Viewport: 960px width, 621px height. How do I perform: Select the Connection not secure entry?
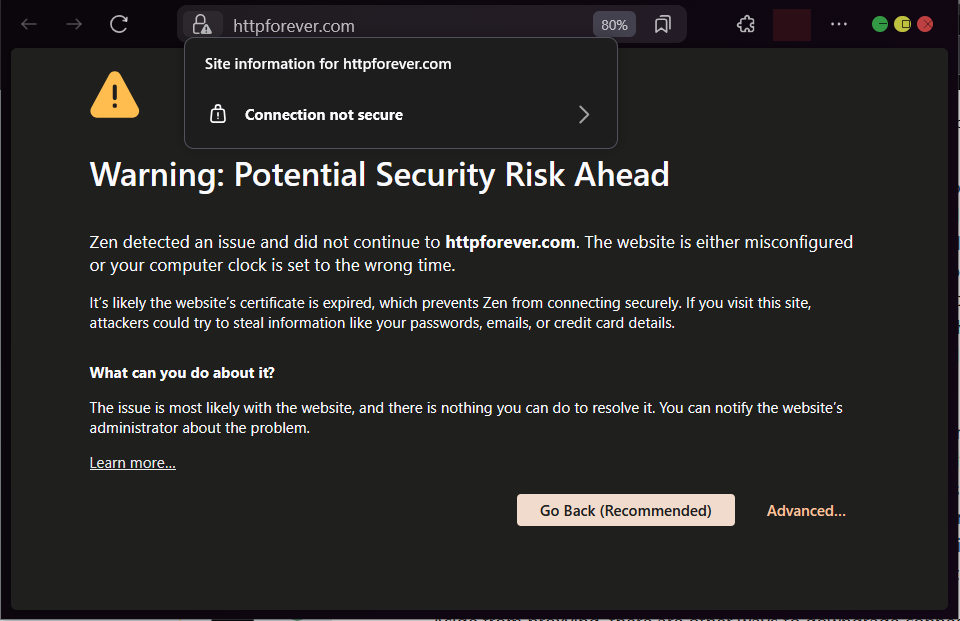[400, 115]
